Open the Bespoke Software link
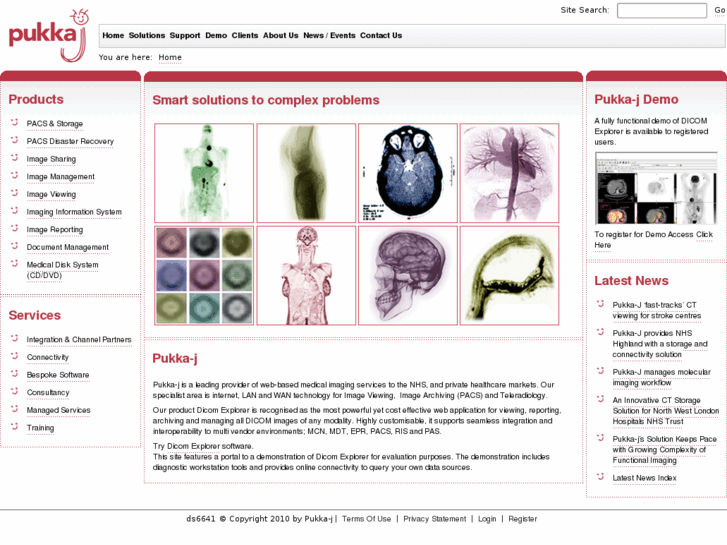This screenshot has width=727, height=545. (x=58, y=375)
